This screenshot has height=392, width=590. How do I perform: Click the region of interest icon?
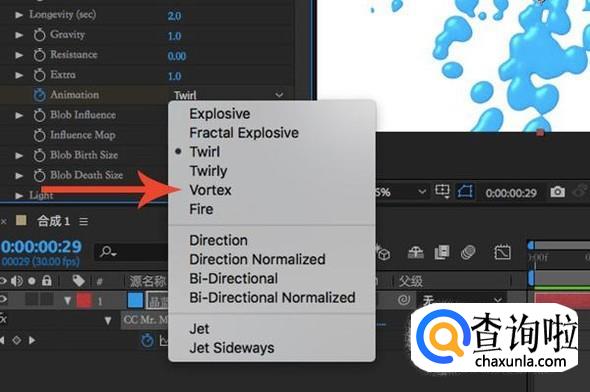tap(442, 191)
